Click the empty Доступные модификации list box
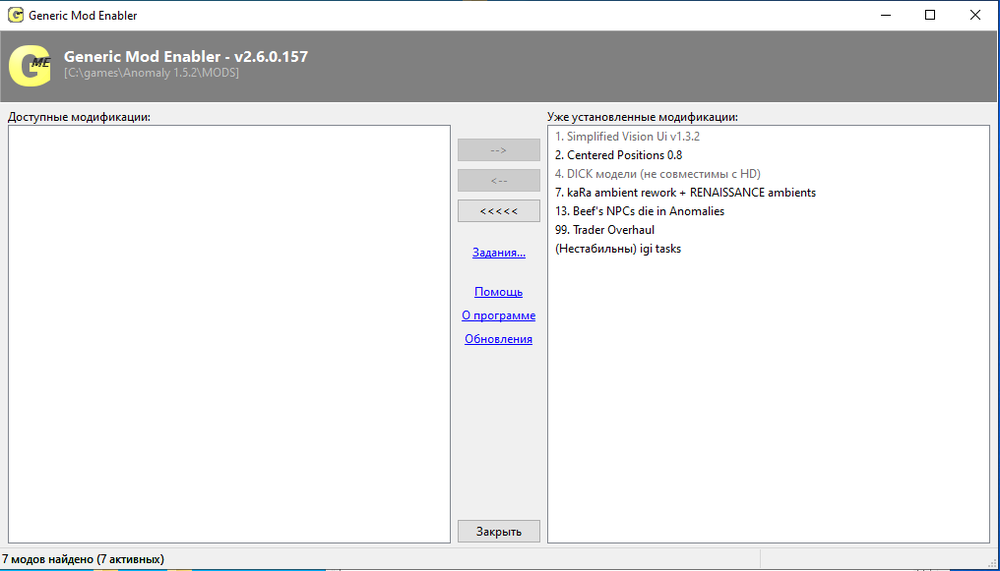The width and height of the screenshot is (1000, 571). click(x=229, y=334)
